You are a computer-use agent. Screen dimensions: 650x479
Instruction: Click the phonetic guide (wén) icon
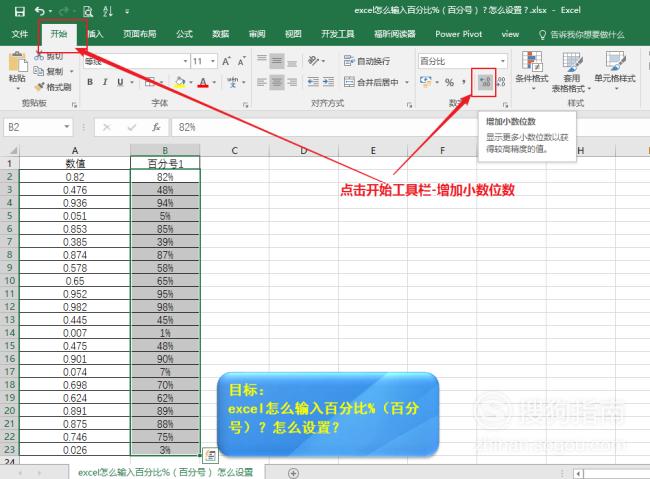click(233, 82)
